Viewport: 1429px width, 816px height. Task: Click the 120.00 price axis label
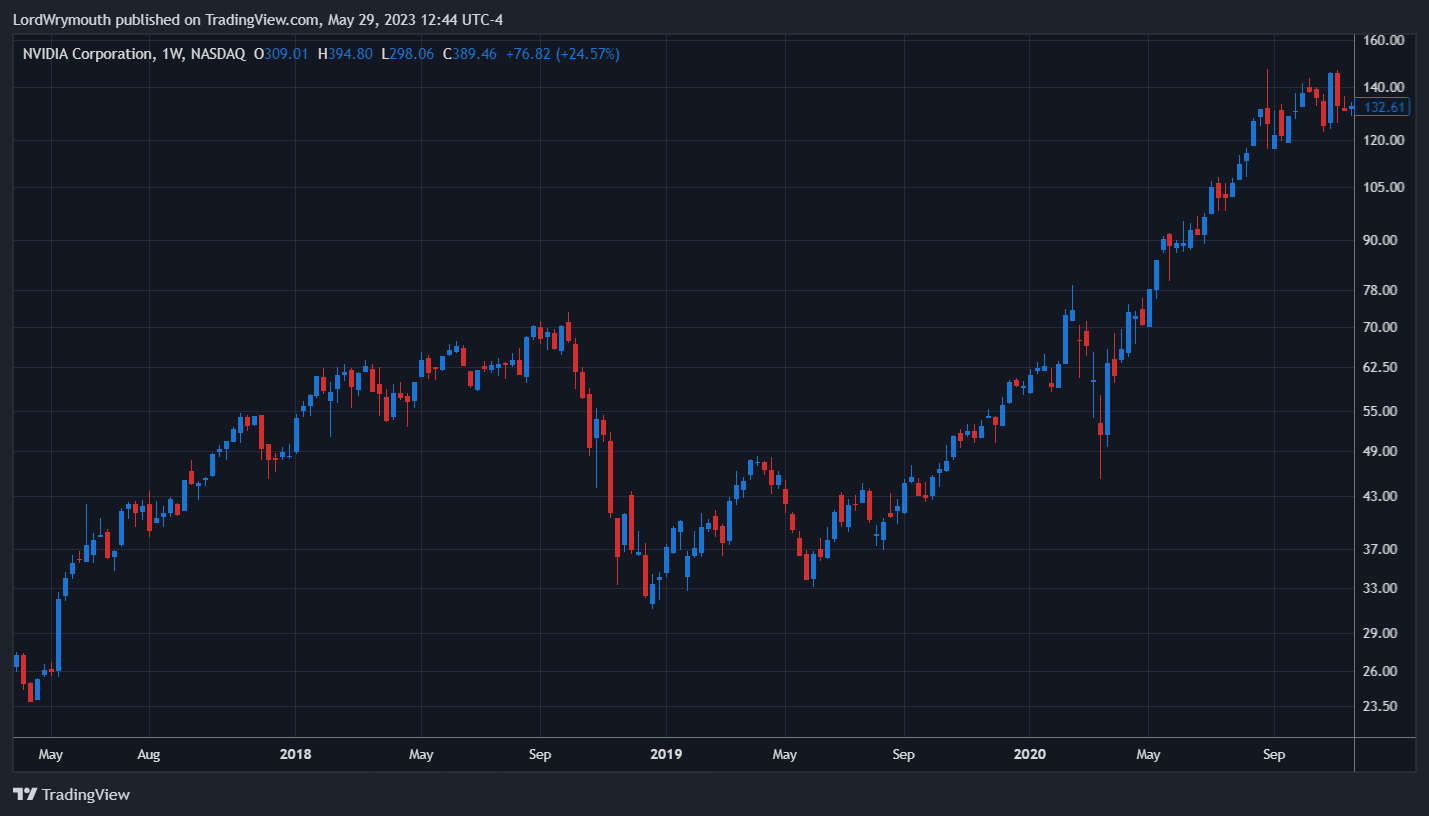coord(1385,140)
